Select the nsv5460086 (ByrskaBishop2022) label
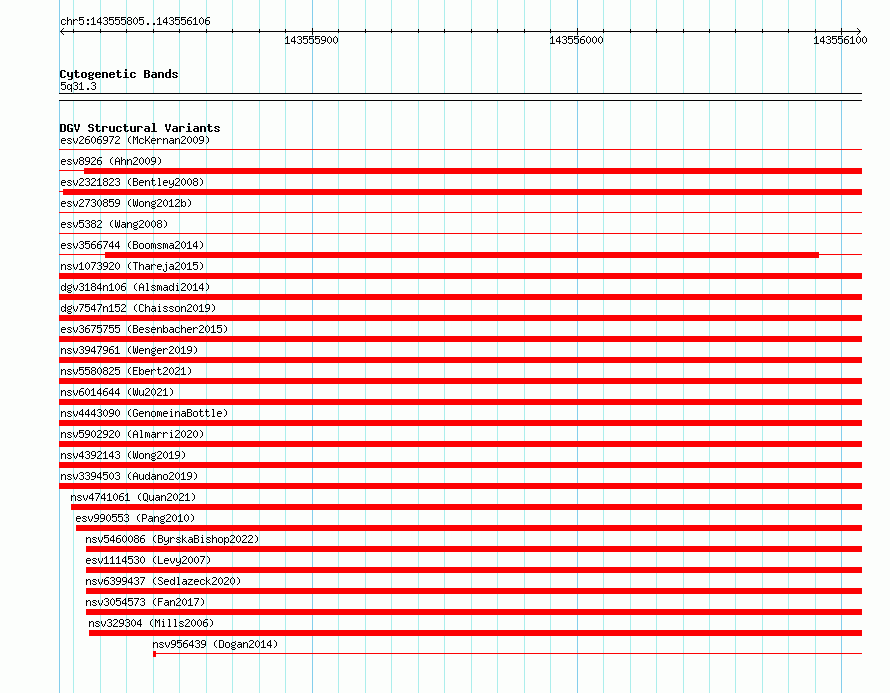The height and width of the screenshot is (693, 890). pyautogui.click(x=173, y=539)
